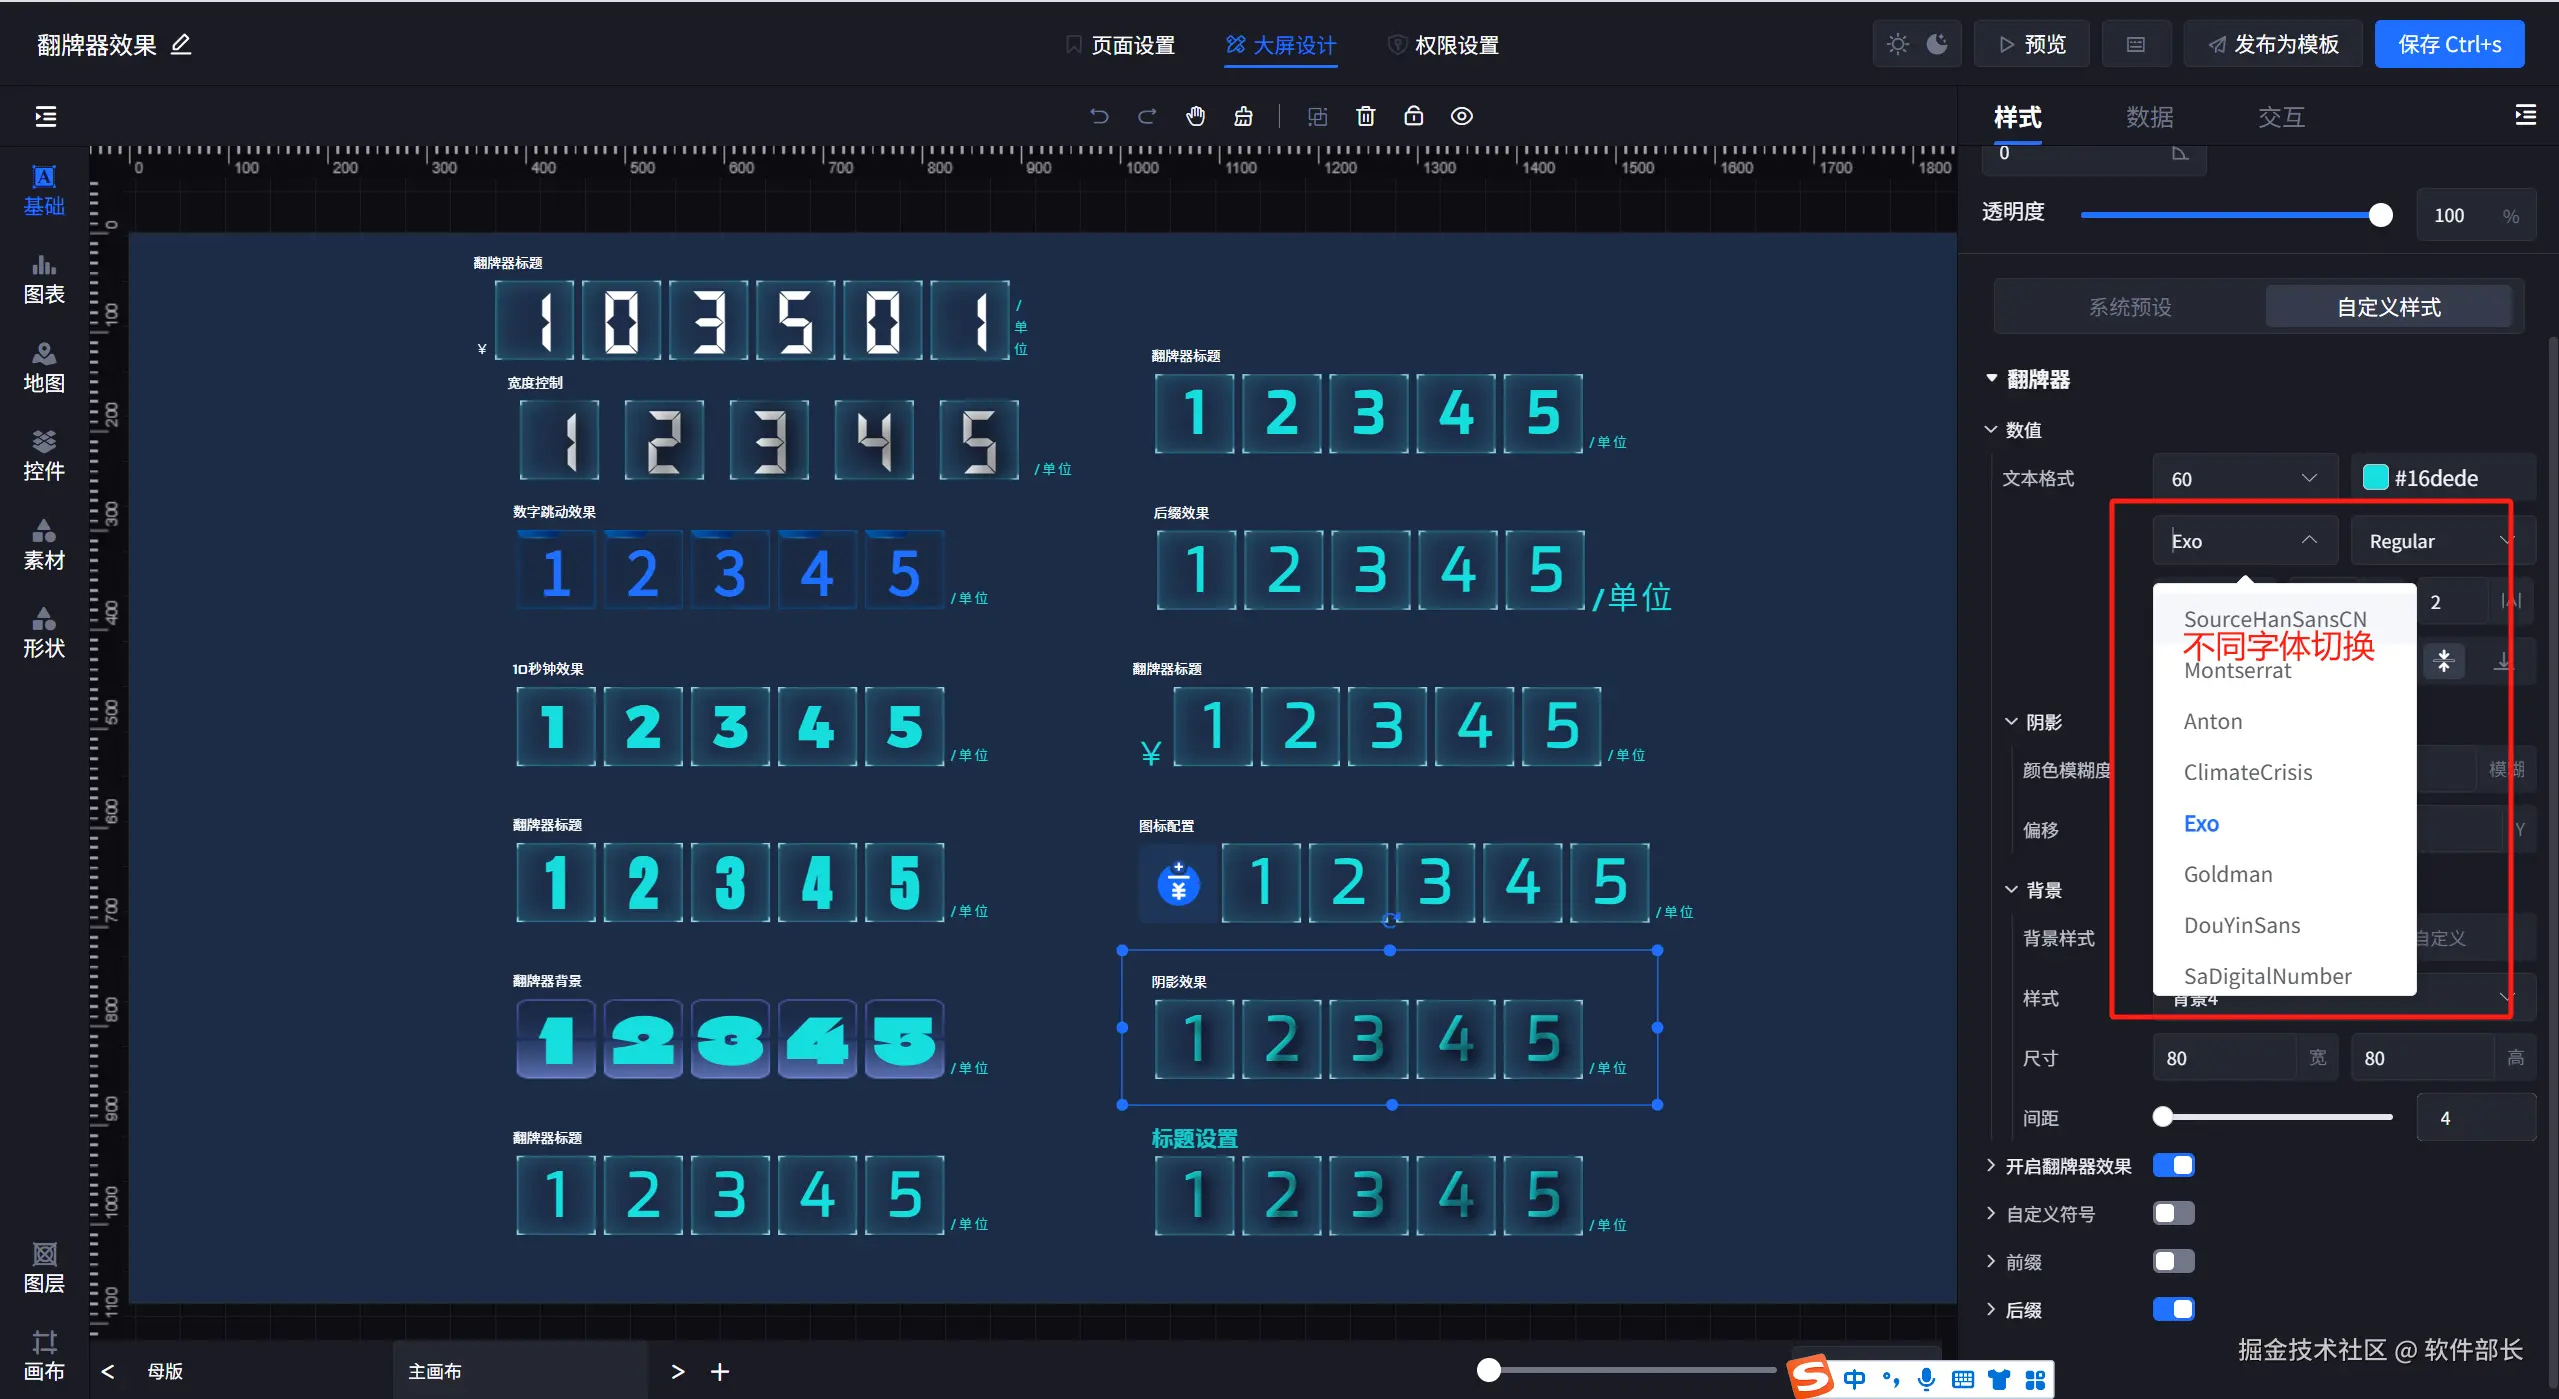Open the Regular font weight dropdown
This screenshot has width=2559, height=1399.
pos(2438,541)
